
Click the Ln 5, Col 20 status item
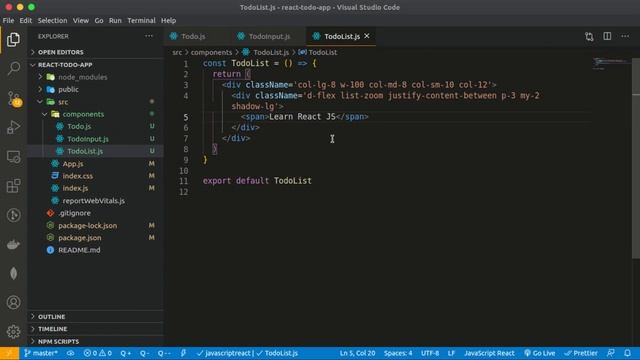pos(357,353)
